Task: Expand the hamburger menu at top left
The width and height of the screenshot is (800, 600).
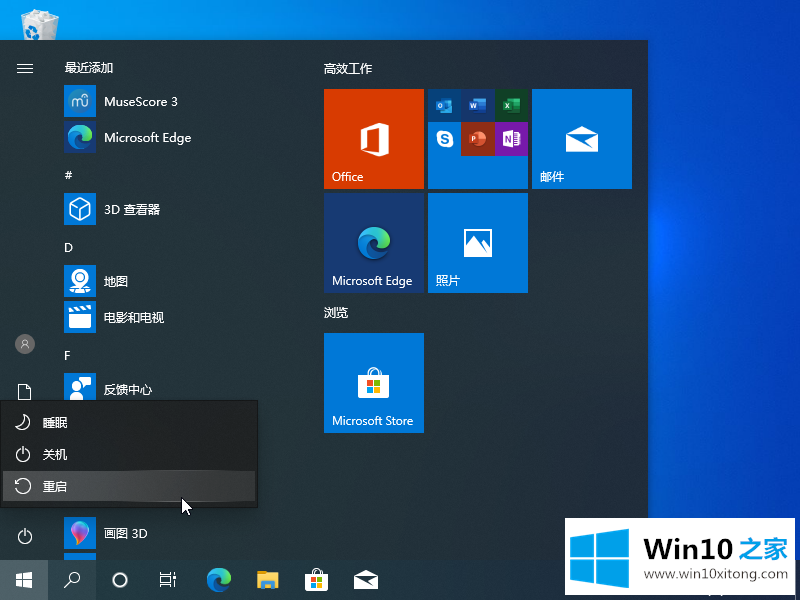Action: coord(24,68)
